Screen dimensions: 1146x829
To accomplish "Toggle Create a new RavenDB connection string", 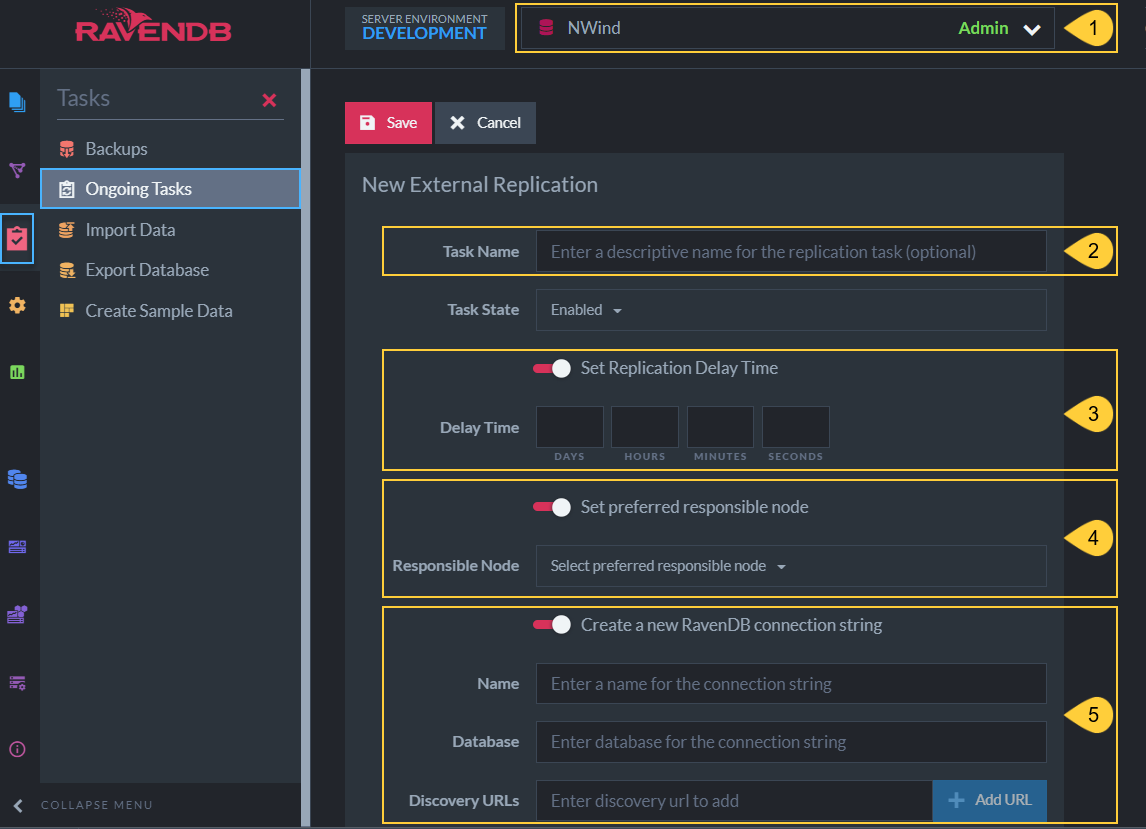I will click(x=552, y=625).
